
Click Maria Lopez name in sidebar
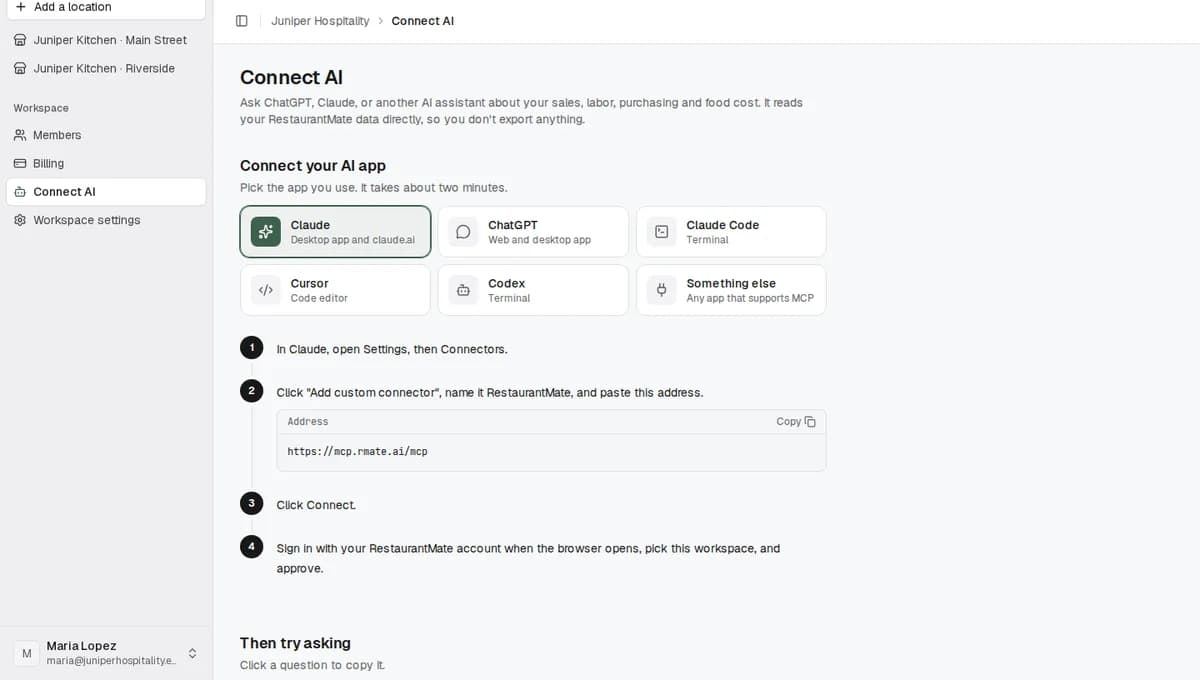pos(81,646)
